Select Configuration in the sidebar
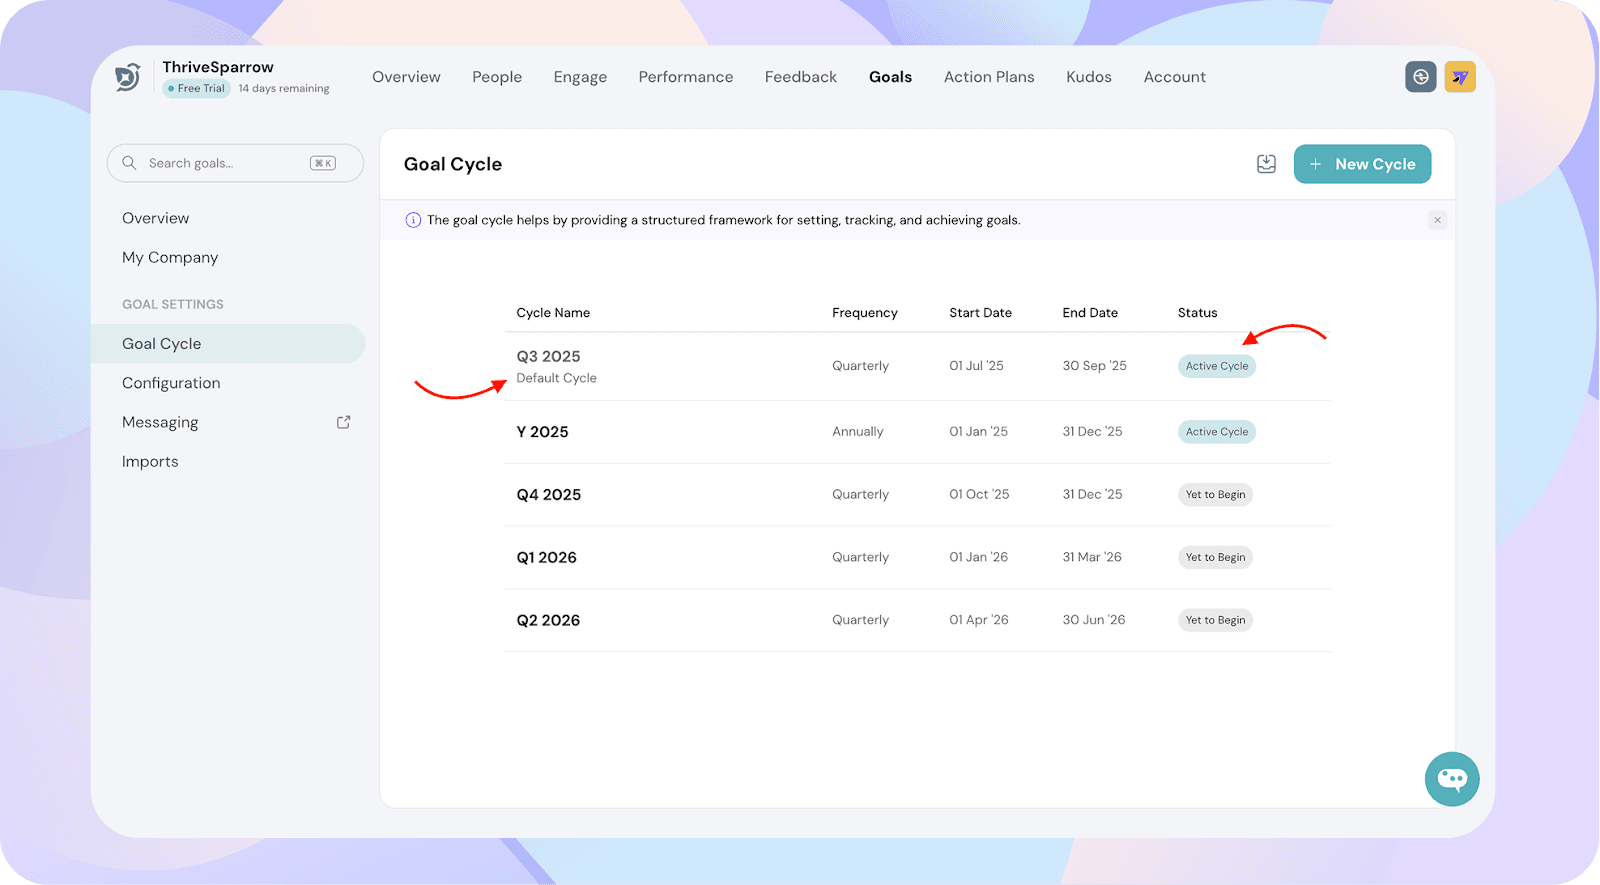The image size is (1600, 885). [x=171, y=383]
